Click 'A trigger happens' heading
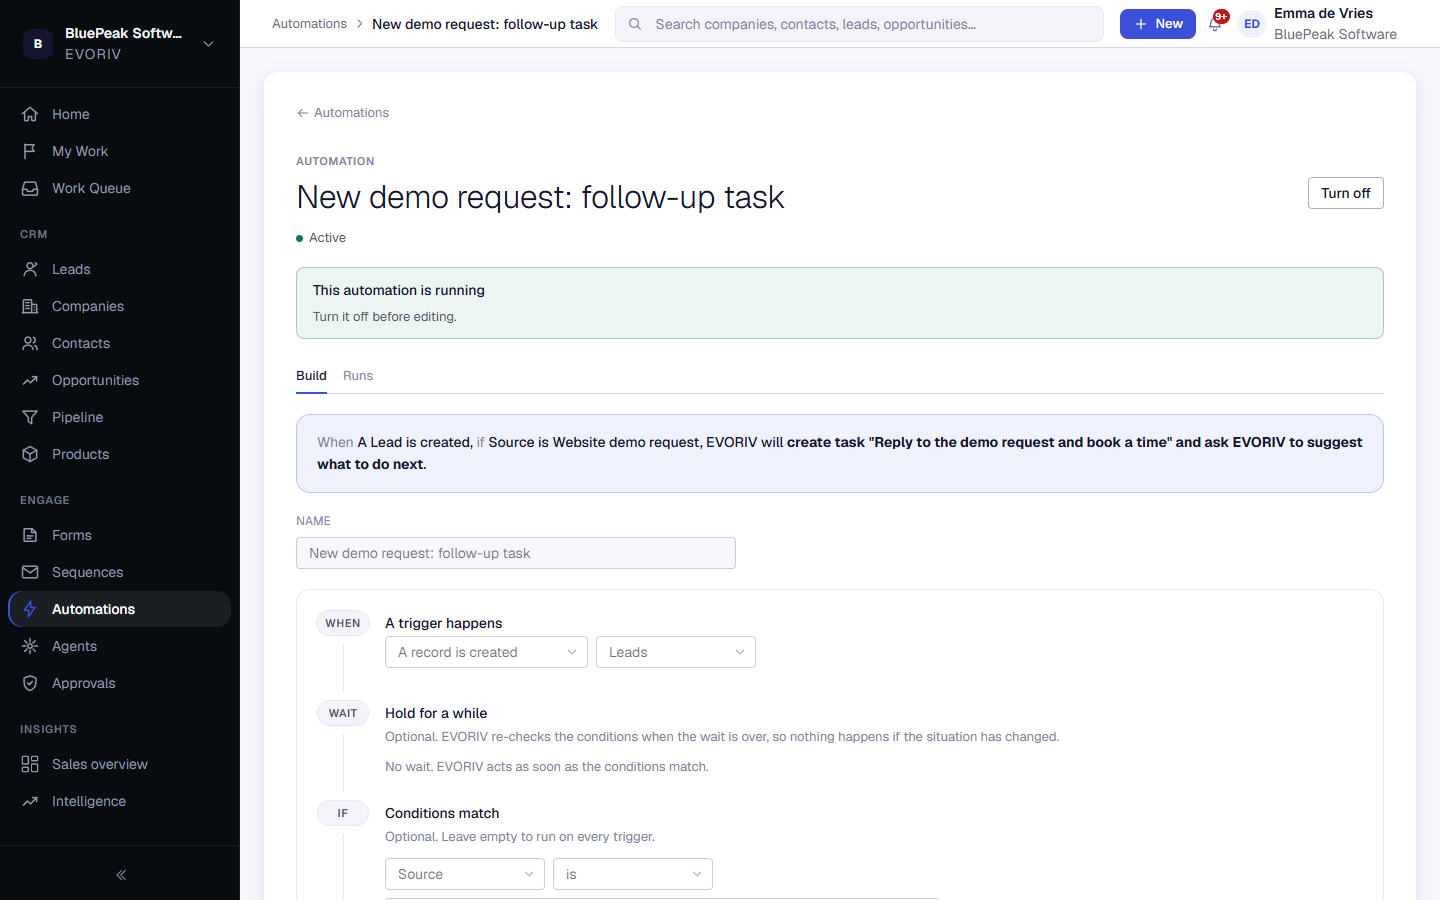The image size is (1440, 900). click(444, 623)
